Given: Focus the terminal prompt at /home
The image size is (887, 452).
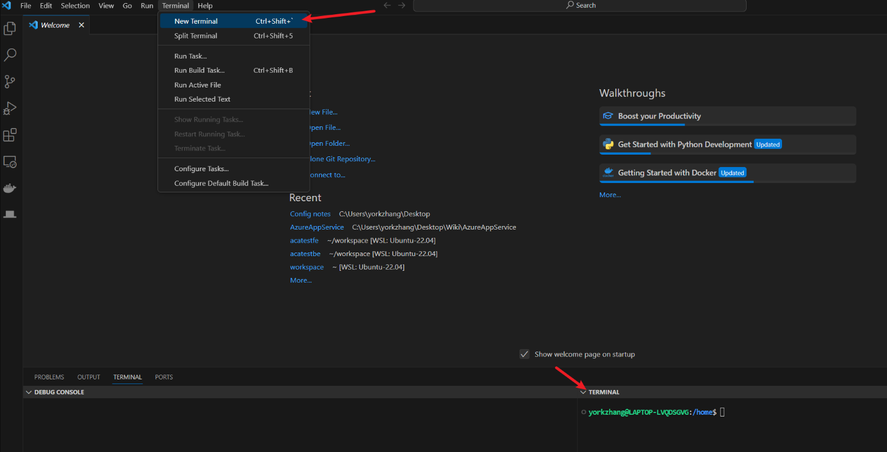Looking at the screenshot, I should 656,412.
